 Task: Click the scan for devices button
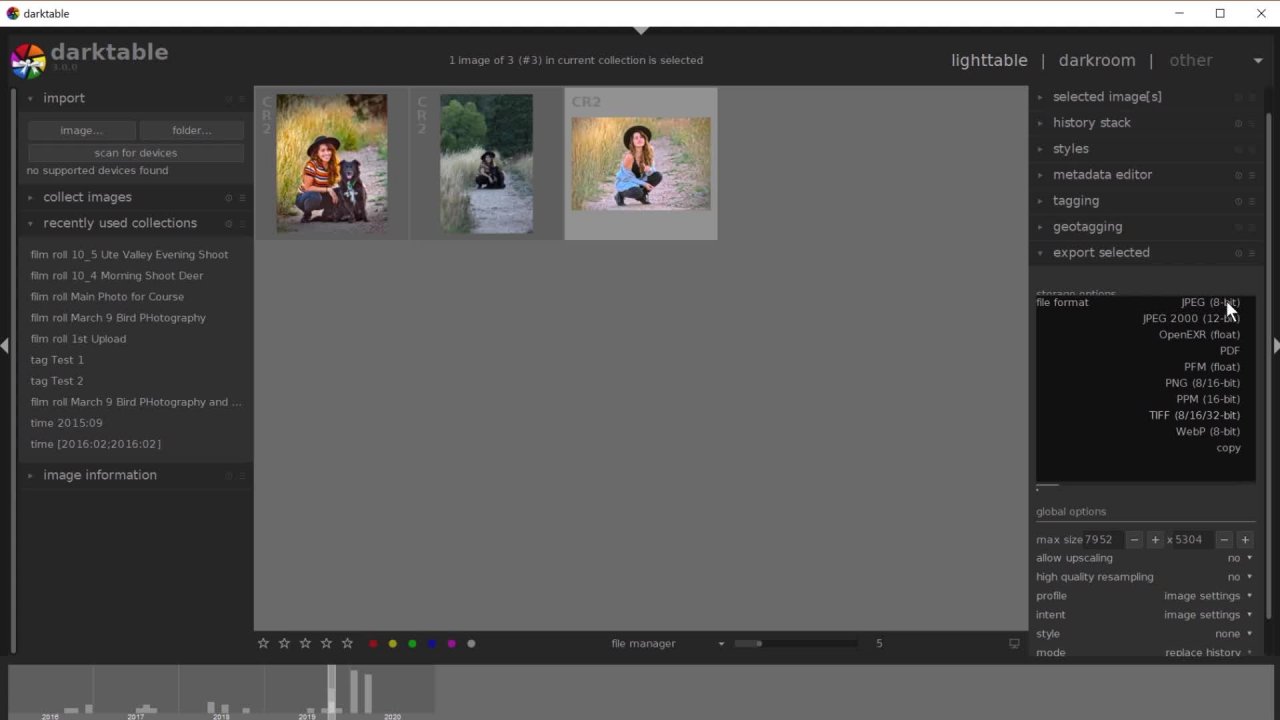pos(135,152)
